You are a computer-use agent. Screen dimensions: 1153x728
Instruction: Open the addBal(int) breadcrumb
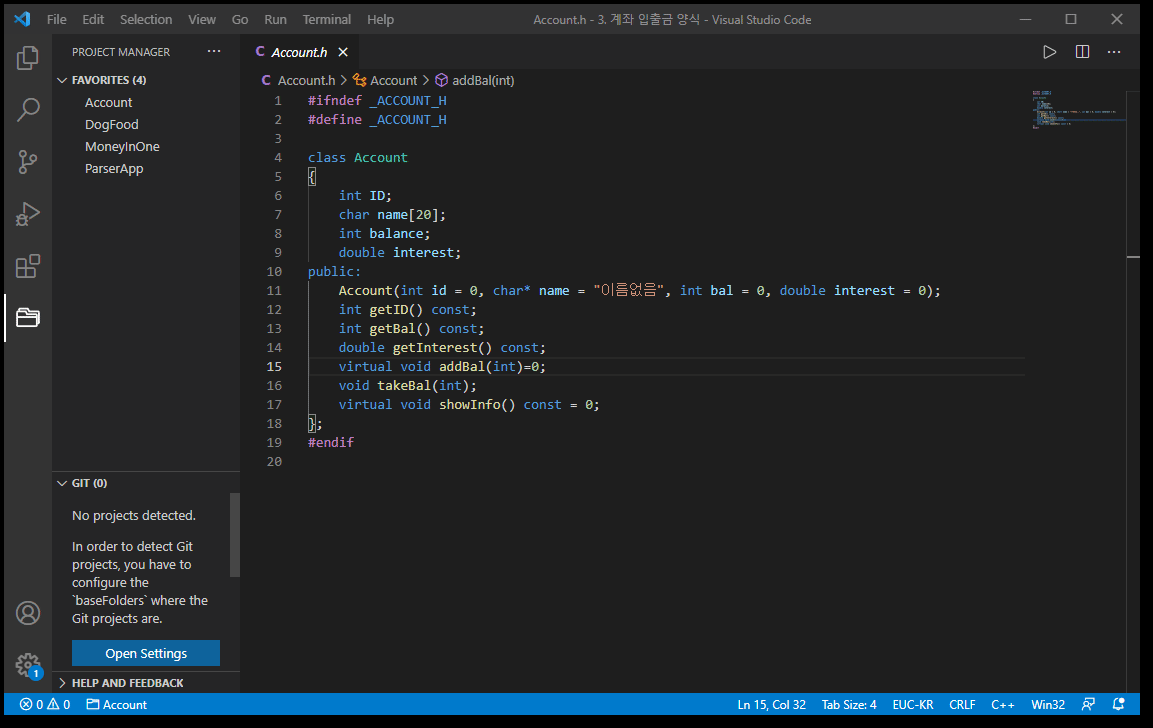pos(475,81)
